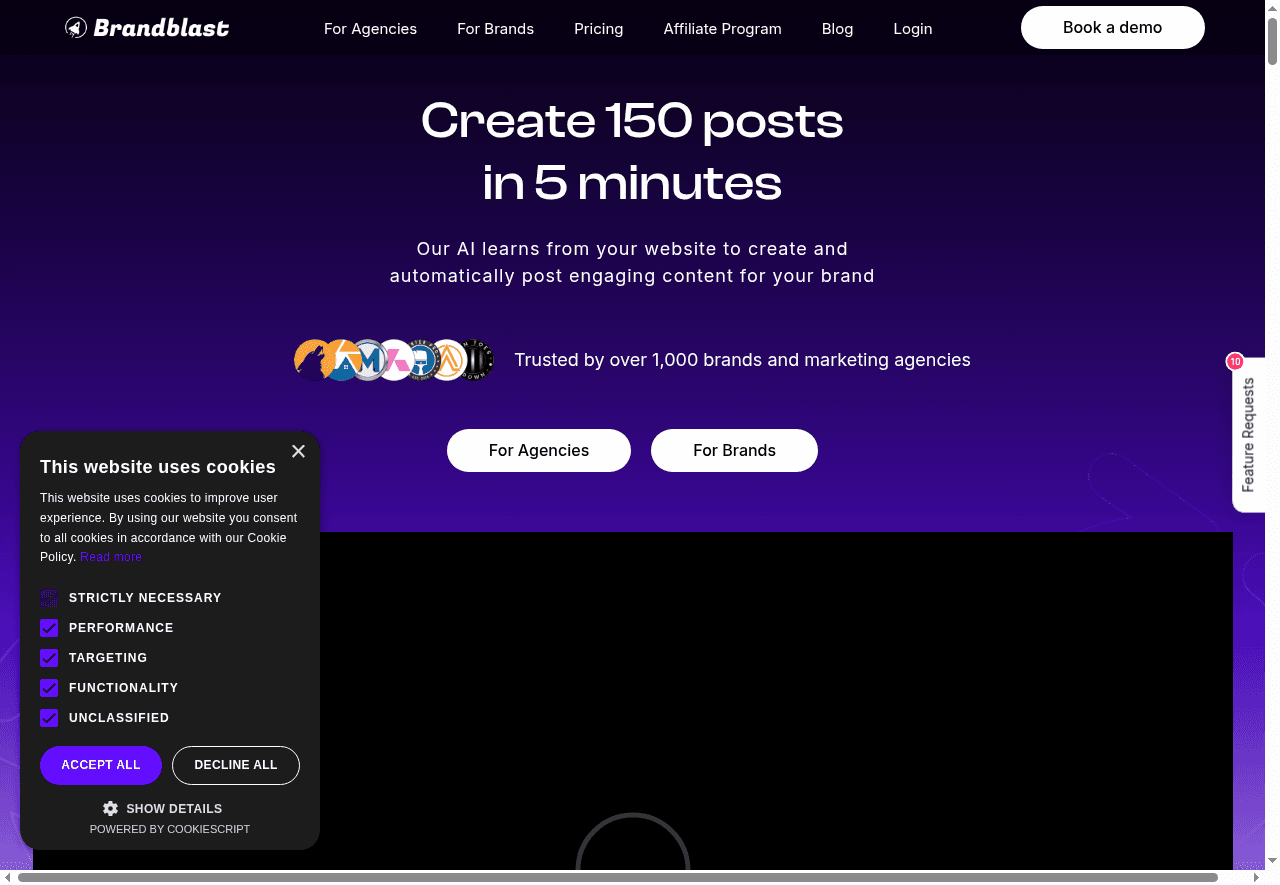Select the pink 'A' brand logo
Viewport: 1280px width, 885px height.
click(394, 360)
